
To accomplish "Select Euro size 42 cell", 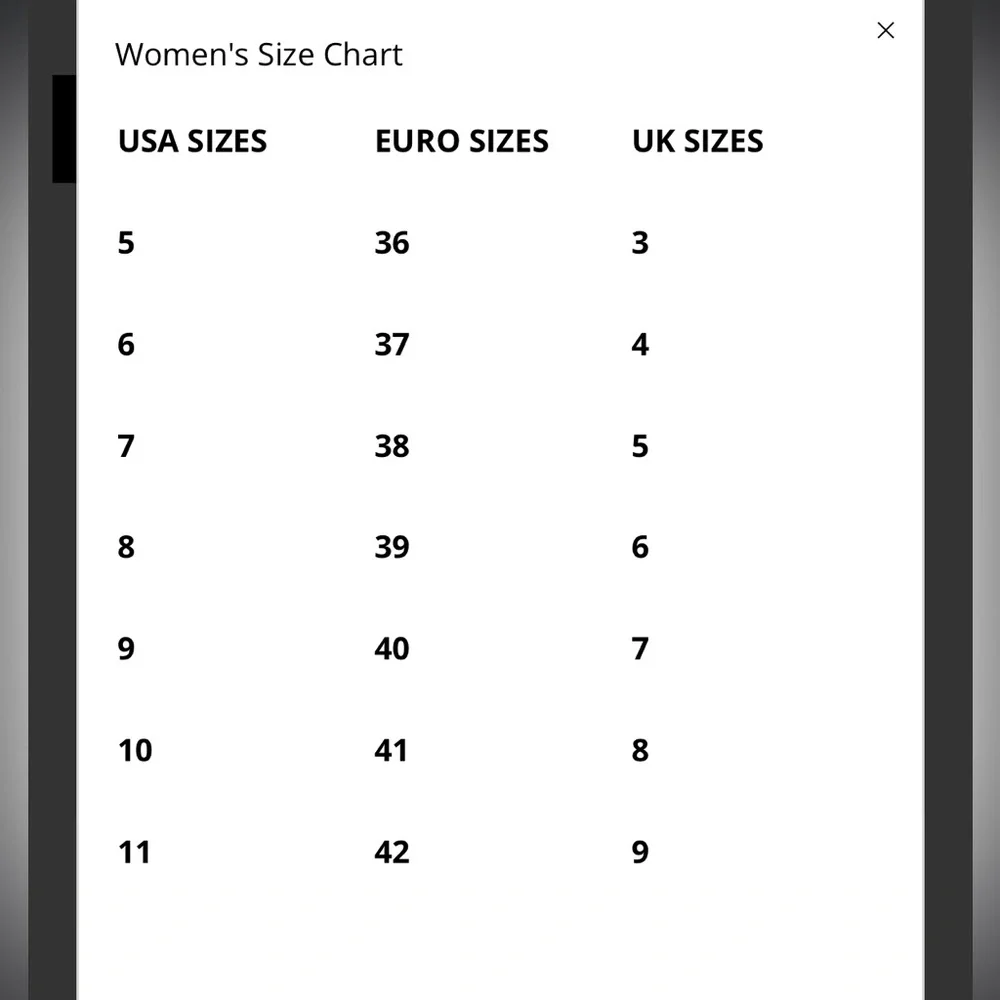I will [x=392, y=852].
